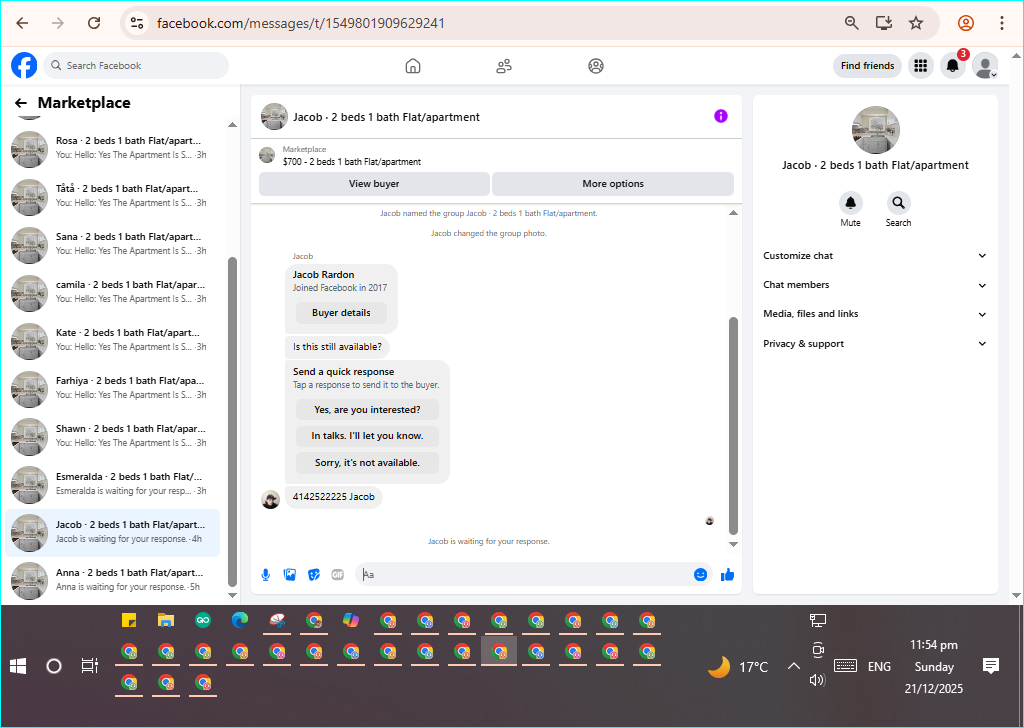The width and height of the screenshot is (1024, 728).
Task: Click the listing thumbnail beside '$700 - 2 beds'
Action: coord(267,155)
